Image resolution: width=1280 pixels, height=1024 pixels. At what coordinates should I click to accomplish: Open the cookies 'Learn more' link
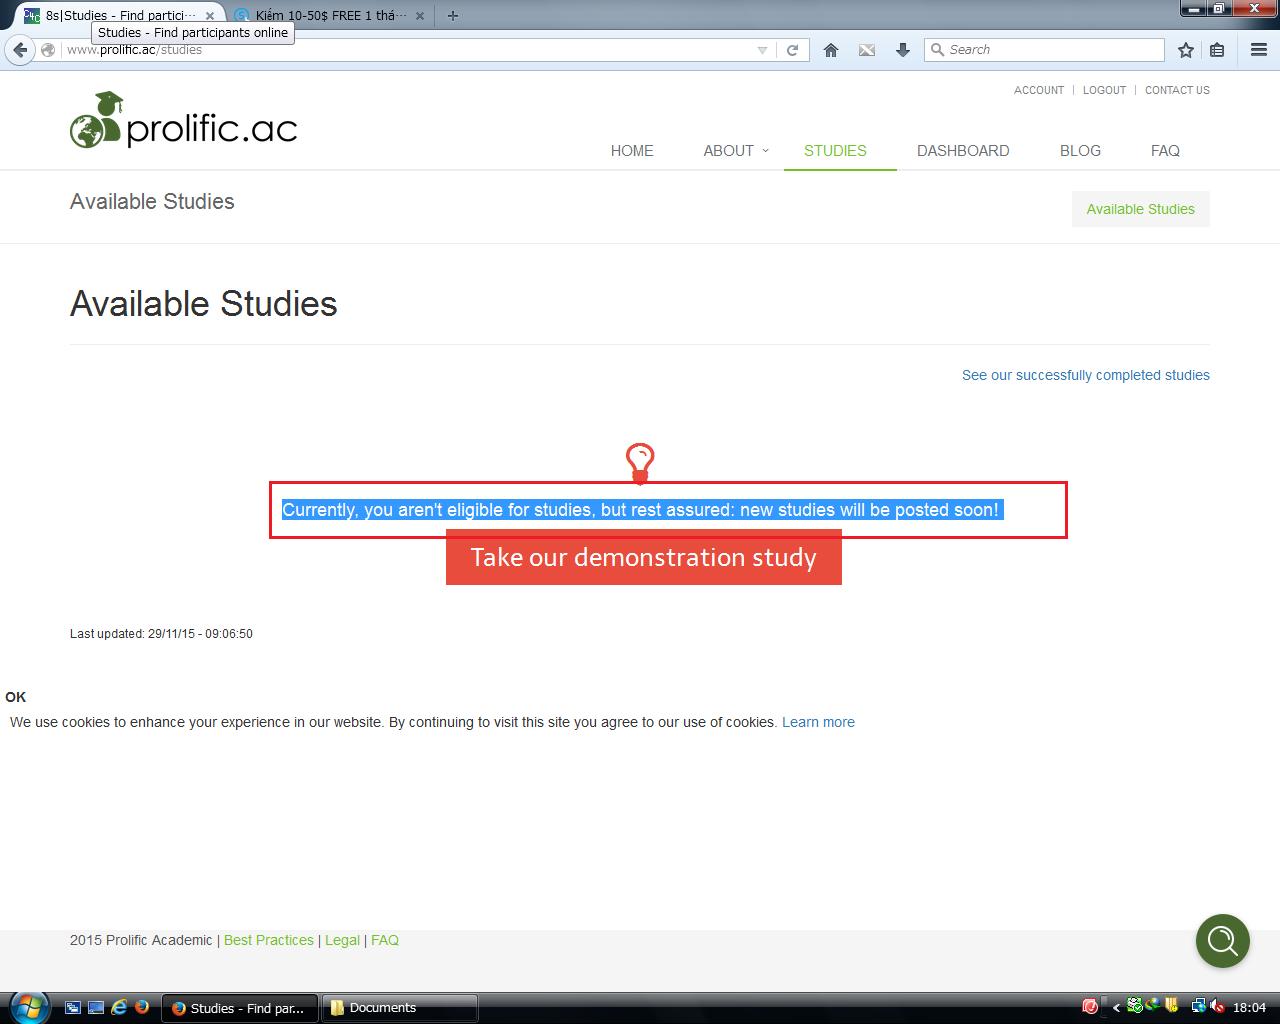(x=818, y=722)
